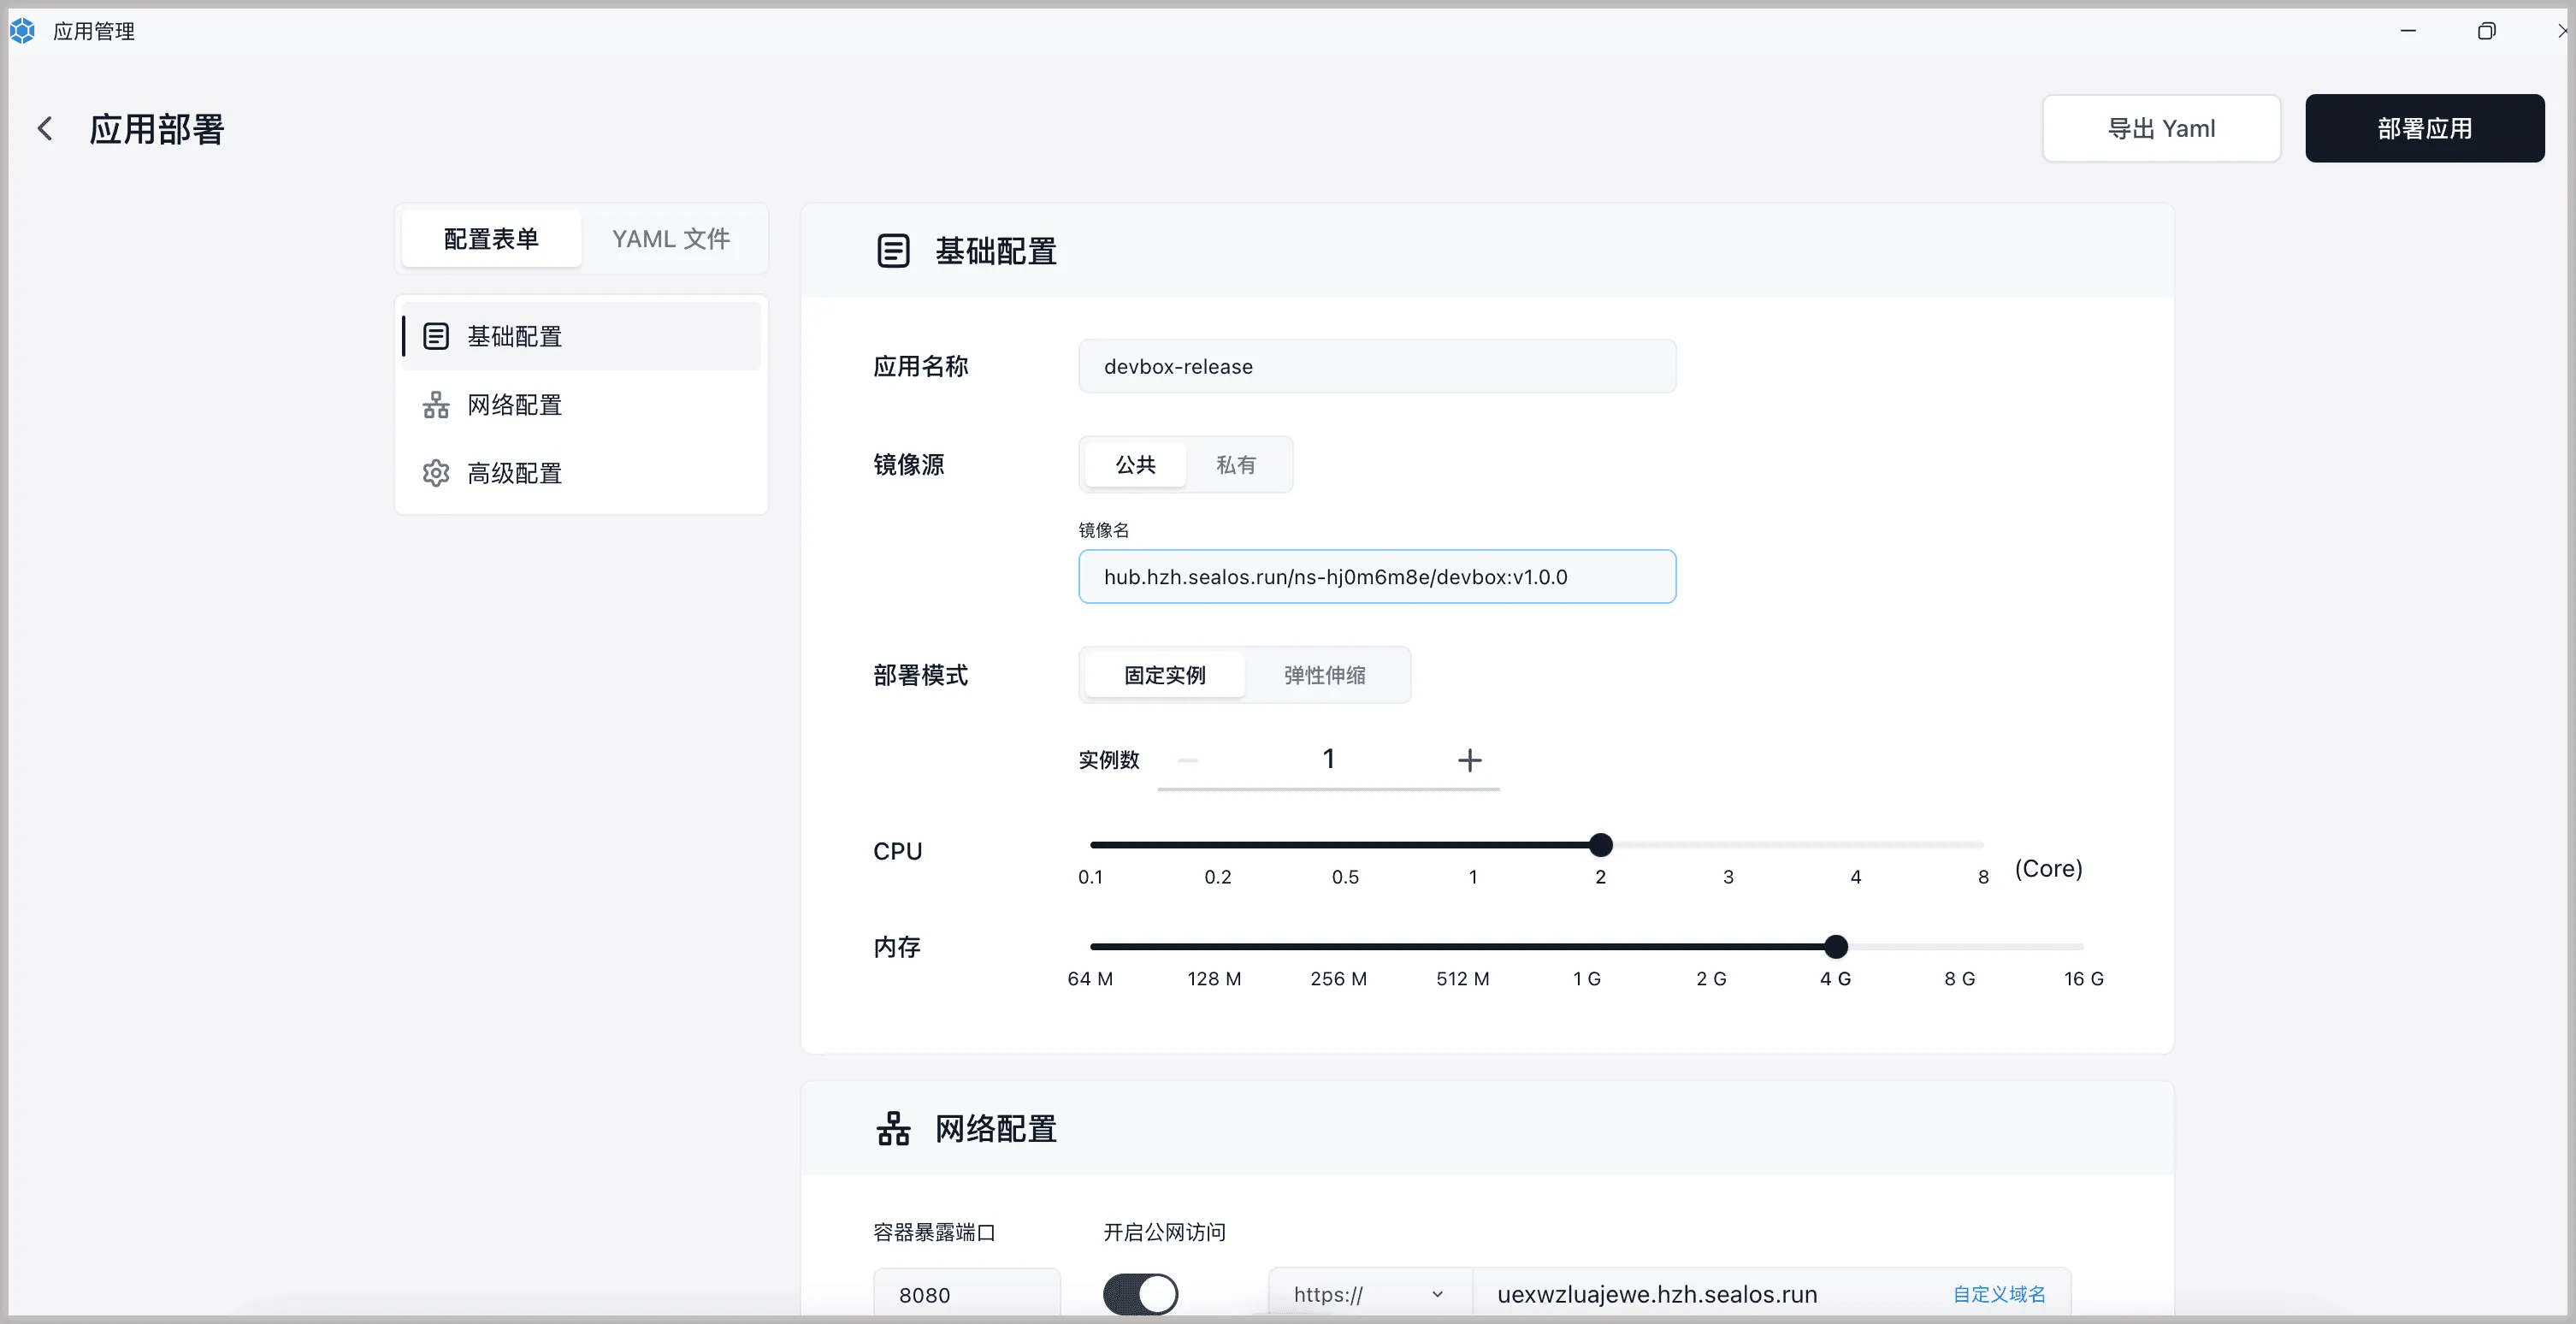The height and width of the screenshot is (1324, 2576).
Task: Click the 导出 Yaml button
Action: click(x=2161, y=128)
